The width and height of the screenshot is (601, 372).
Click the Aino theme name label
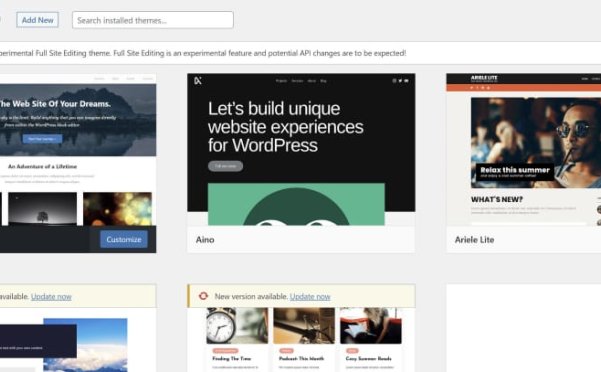pyautogui.click(x=205, y=240)
